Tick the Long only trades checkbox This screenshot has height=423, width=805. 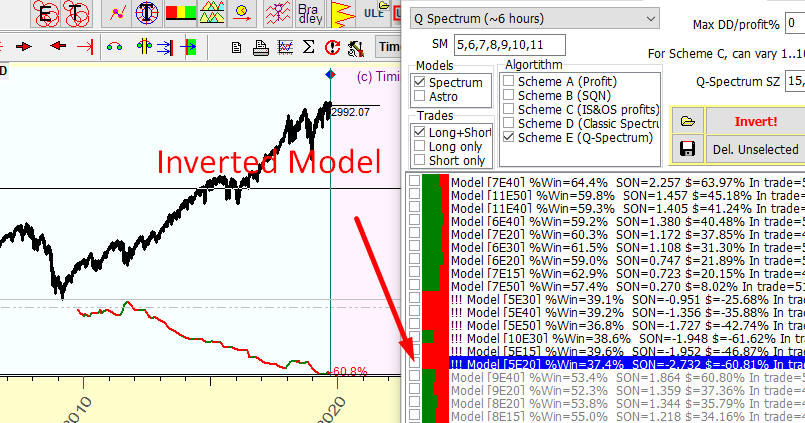(420, 146)
